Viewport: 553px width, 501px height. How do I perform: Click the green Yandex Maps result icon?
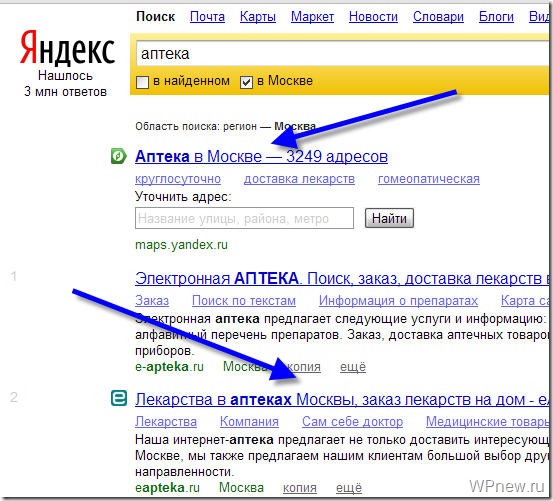tap(118, 156)
